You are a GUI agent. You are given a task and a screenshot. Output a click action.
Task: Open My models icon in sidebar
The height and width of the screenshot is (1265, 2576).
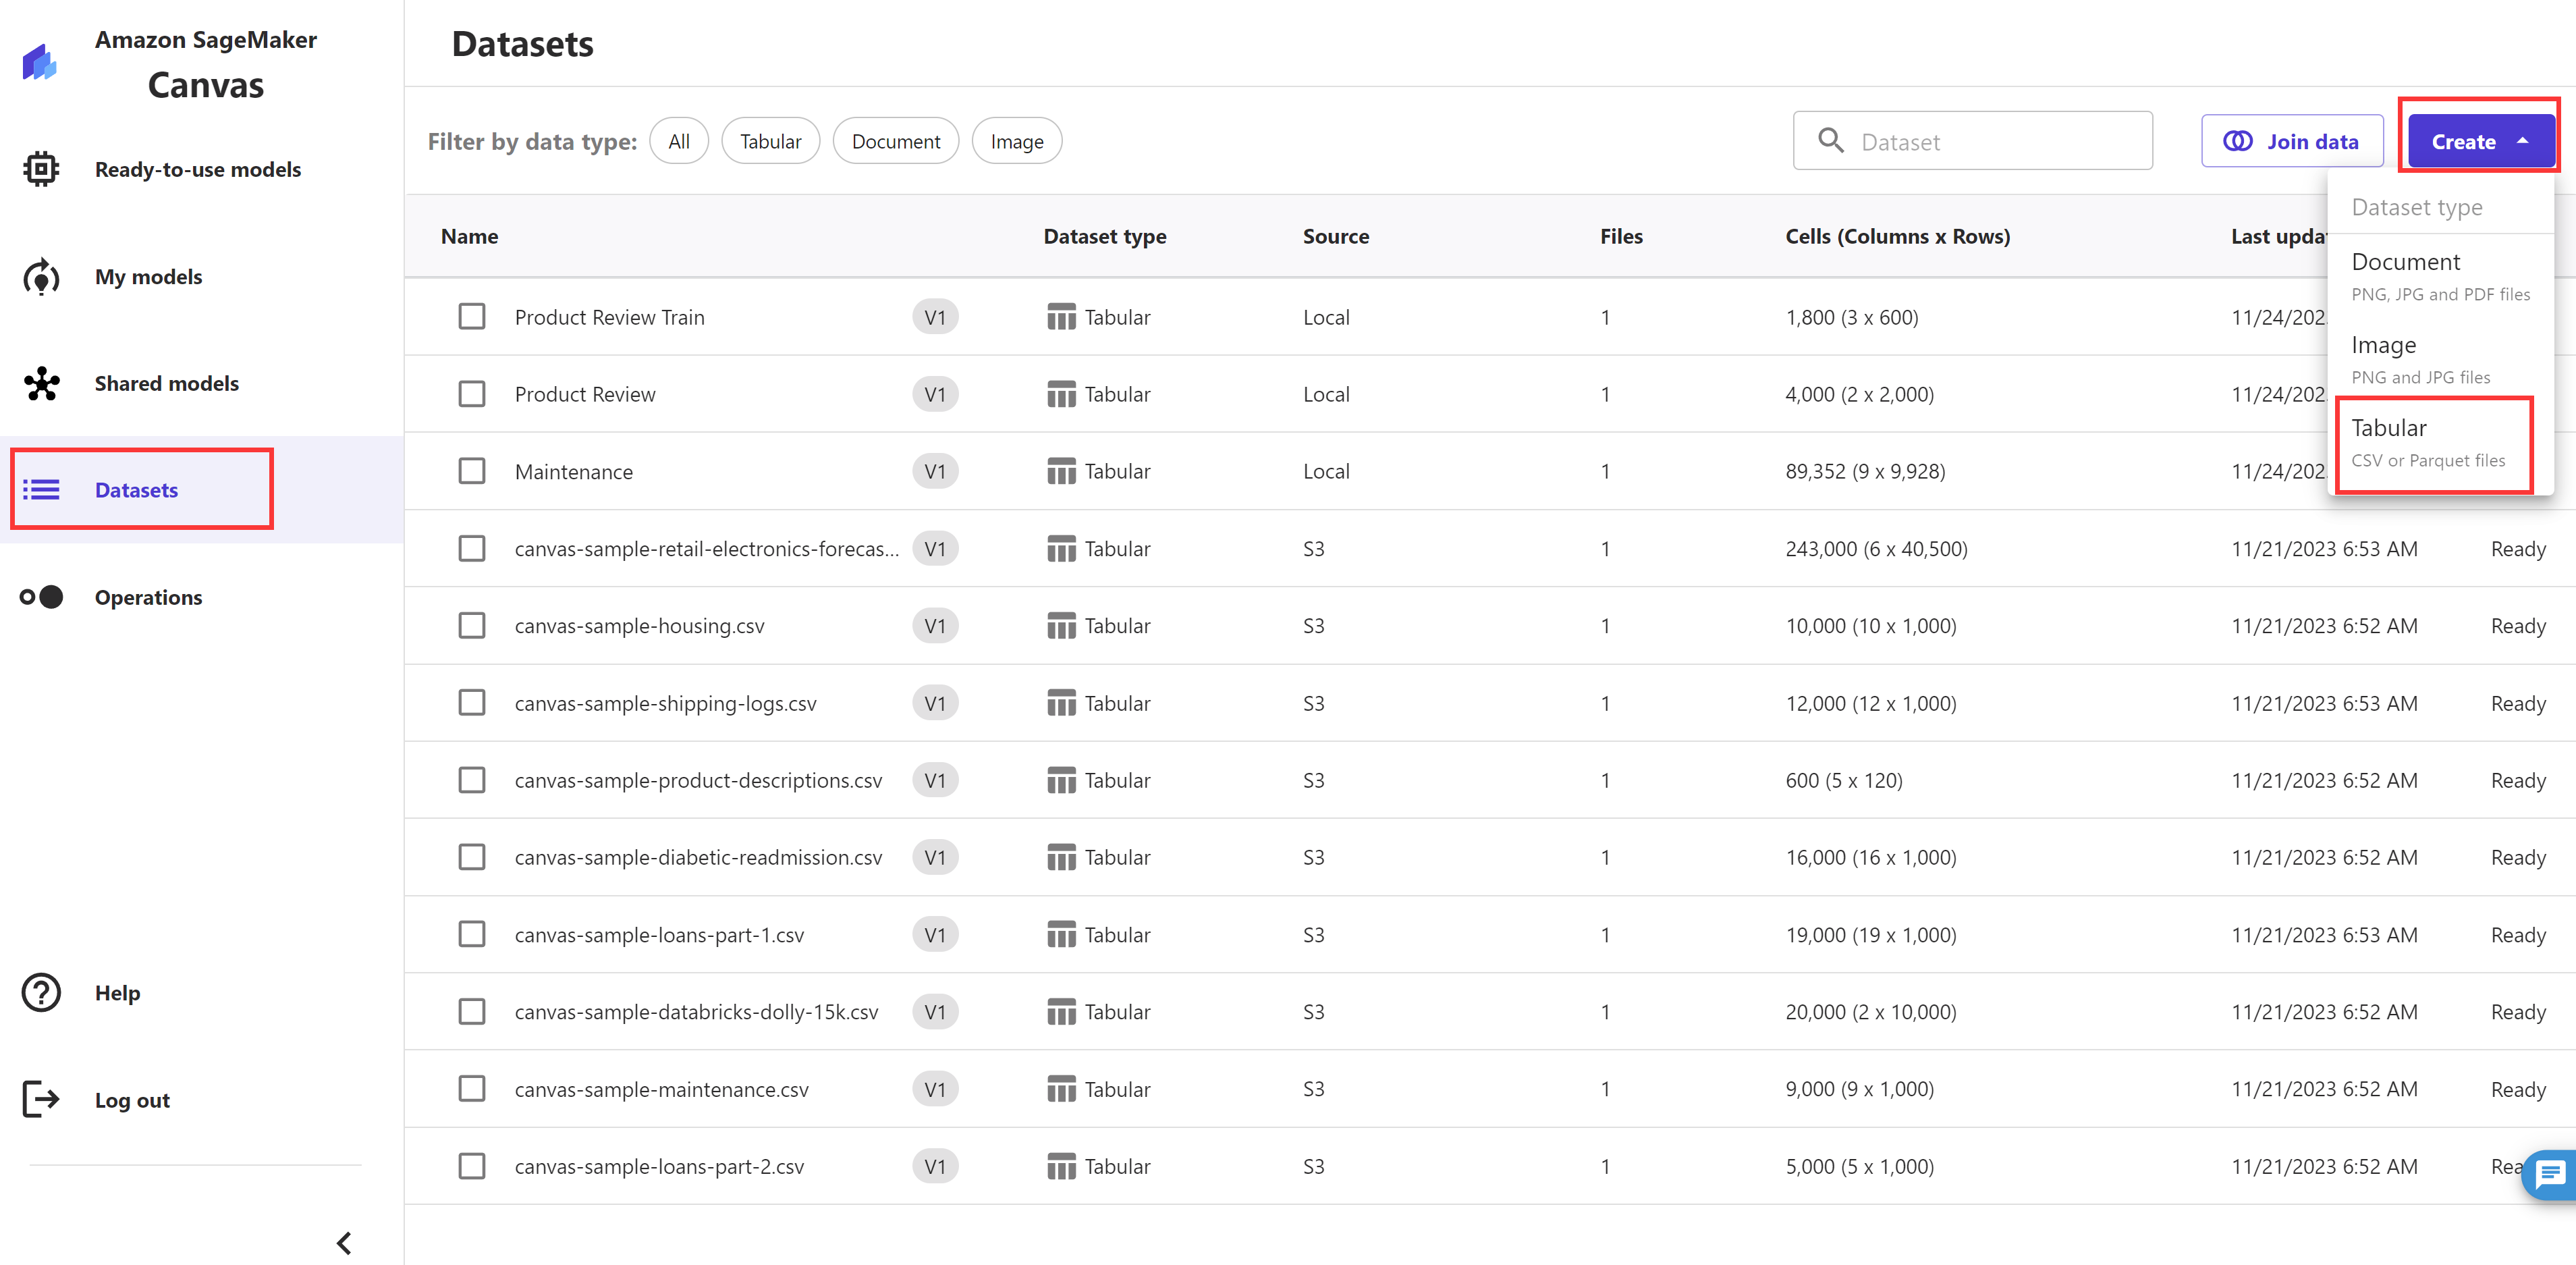tap(41, 277)
